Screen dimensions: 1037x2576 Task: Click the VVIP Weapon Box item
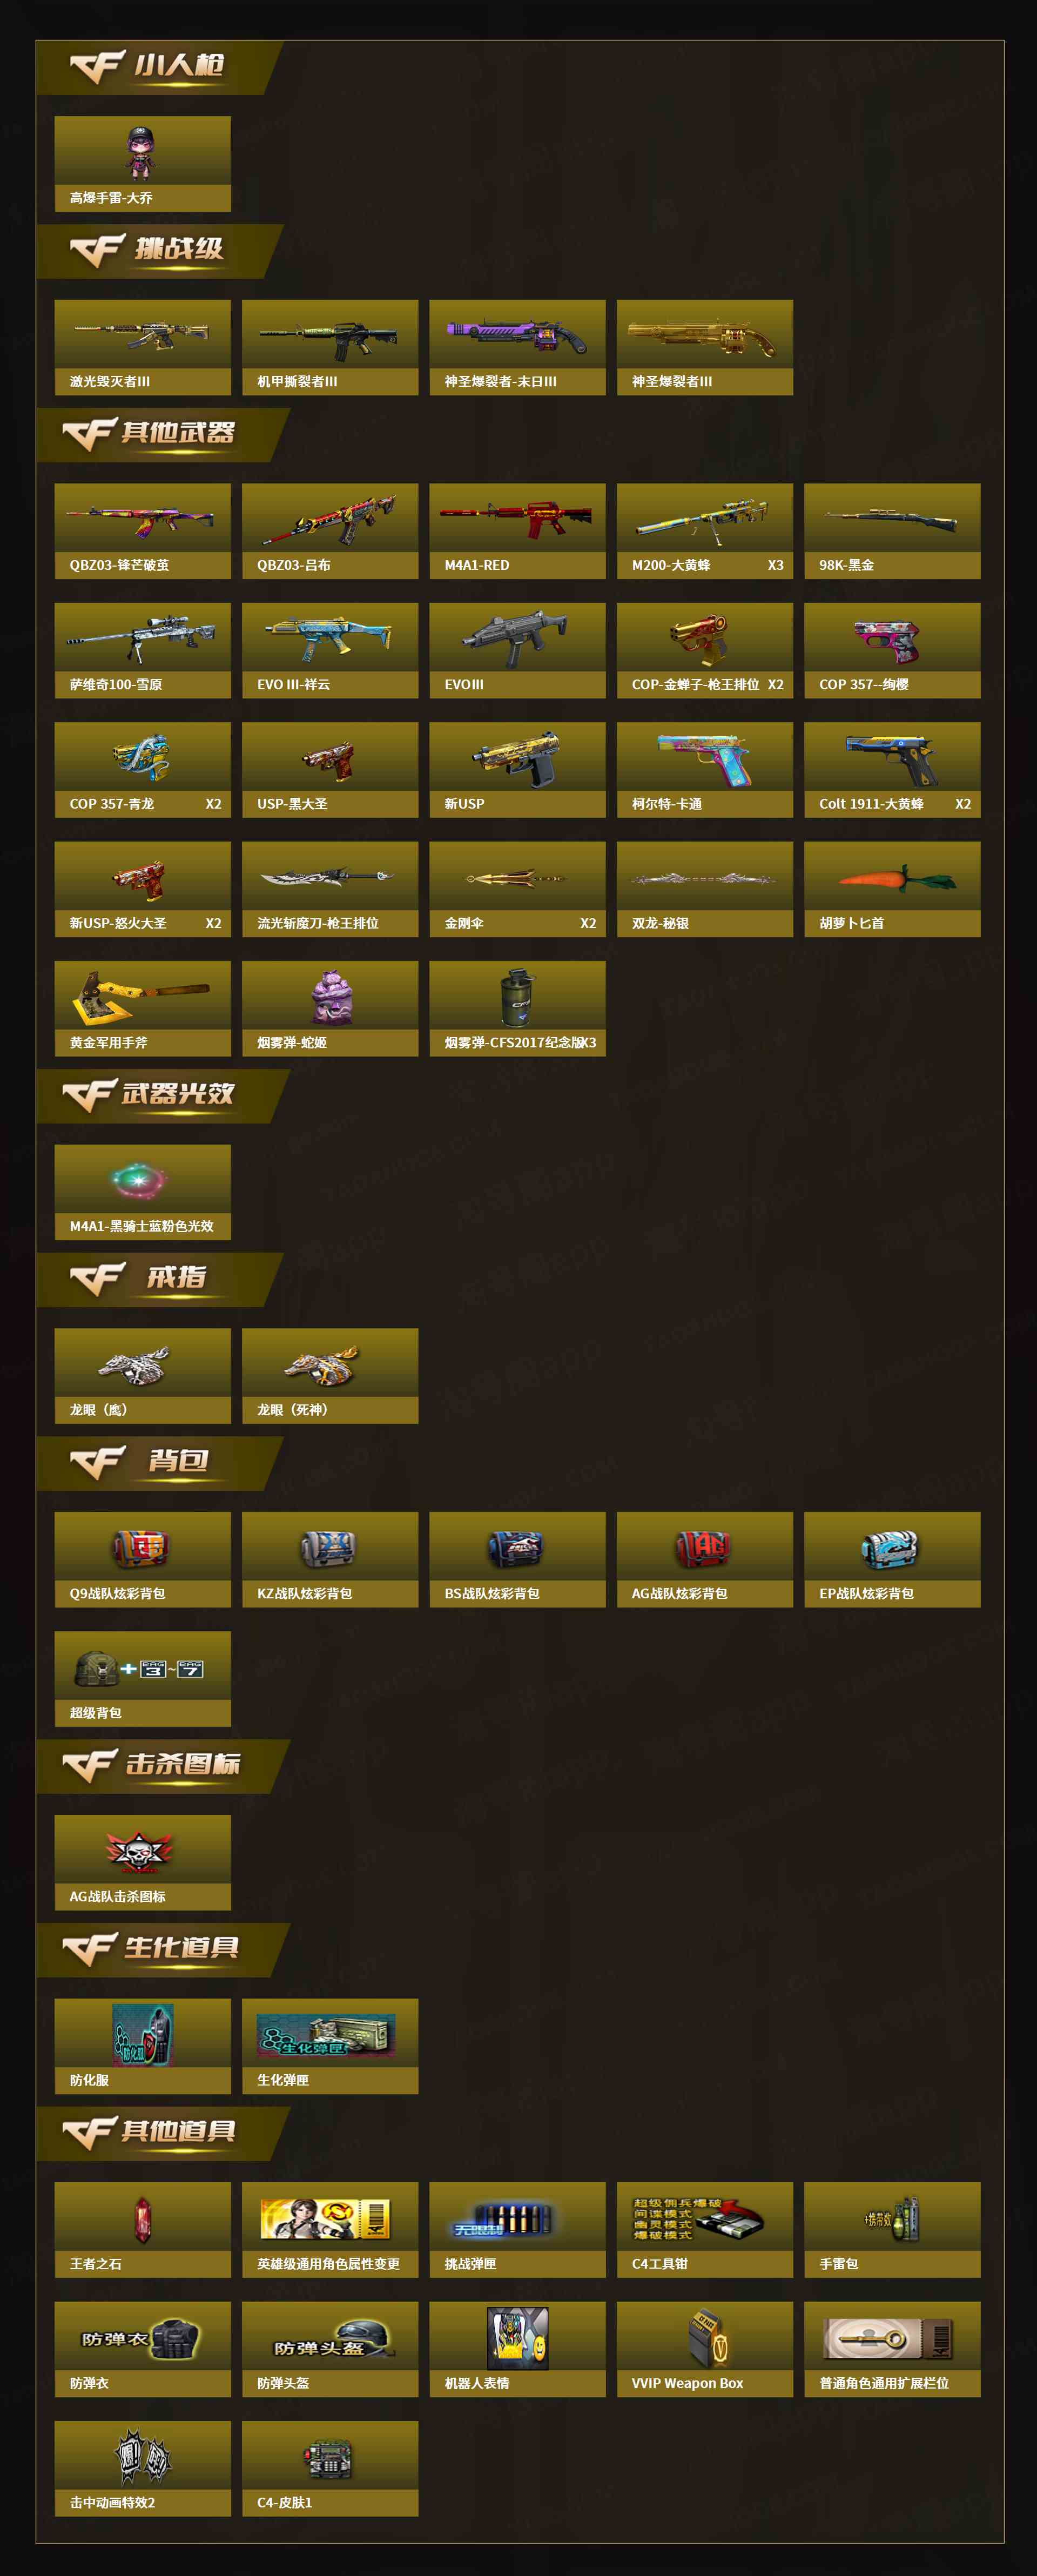click(x=705, y=2349)
